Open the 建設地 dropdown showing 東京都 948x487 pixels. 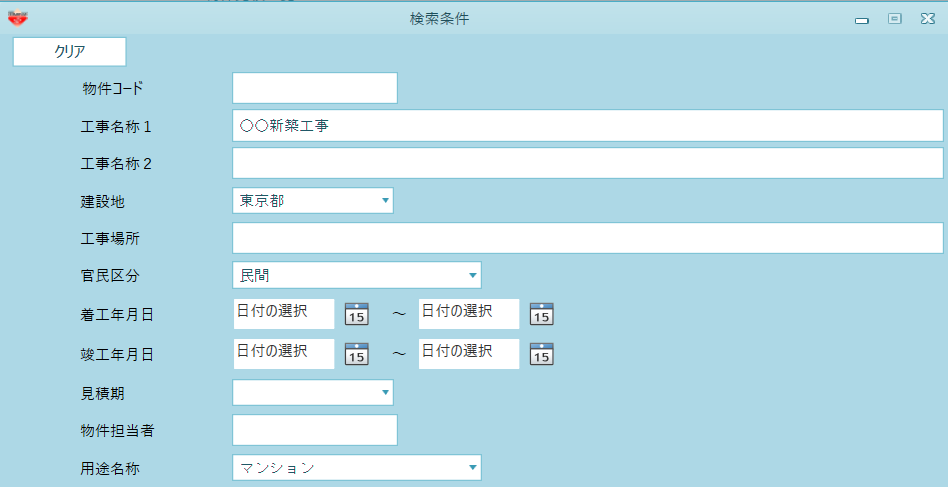click(x=313, y=201)
